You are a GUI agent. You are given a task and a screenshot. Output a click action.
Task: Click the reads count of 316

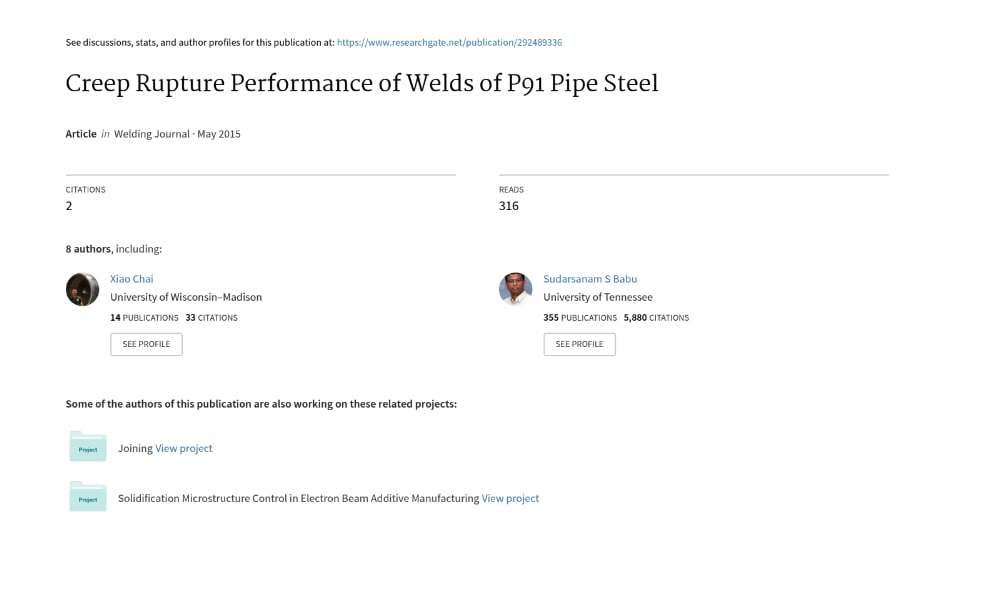pyautogui.click(x=509, y=206)
